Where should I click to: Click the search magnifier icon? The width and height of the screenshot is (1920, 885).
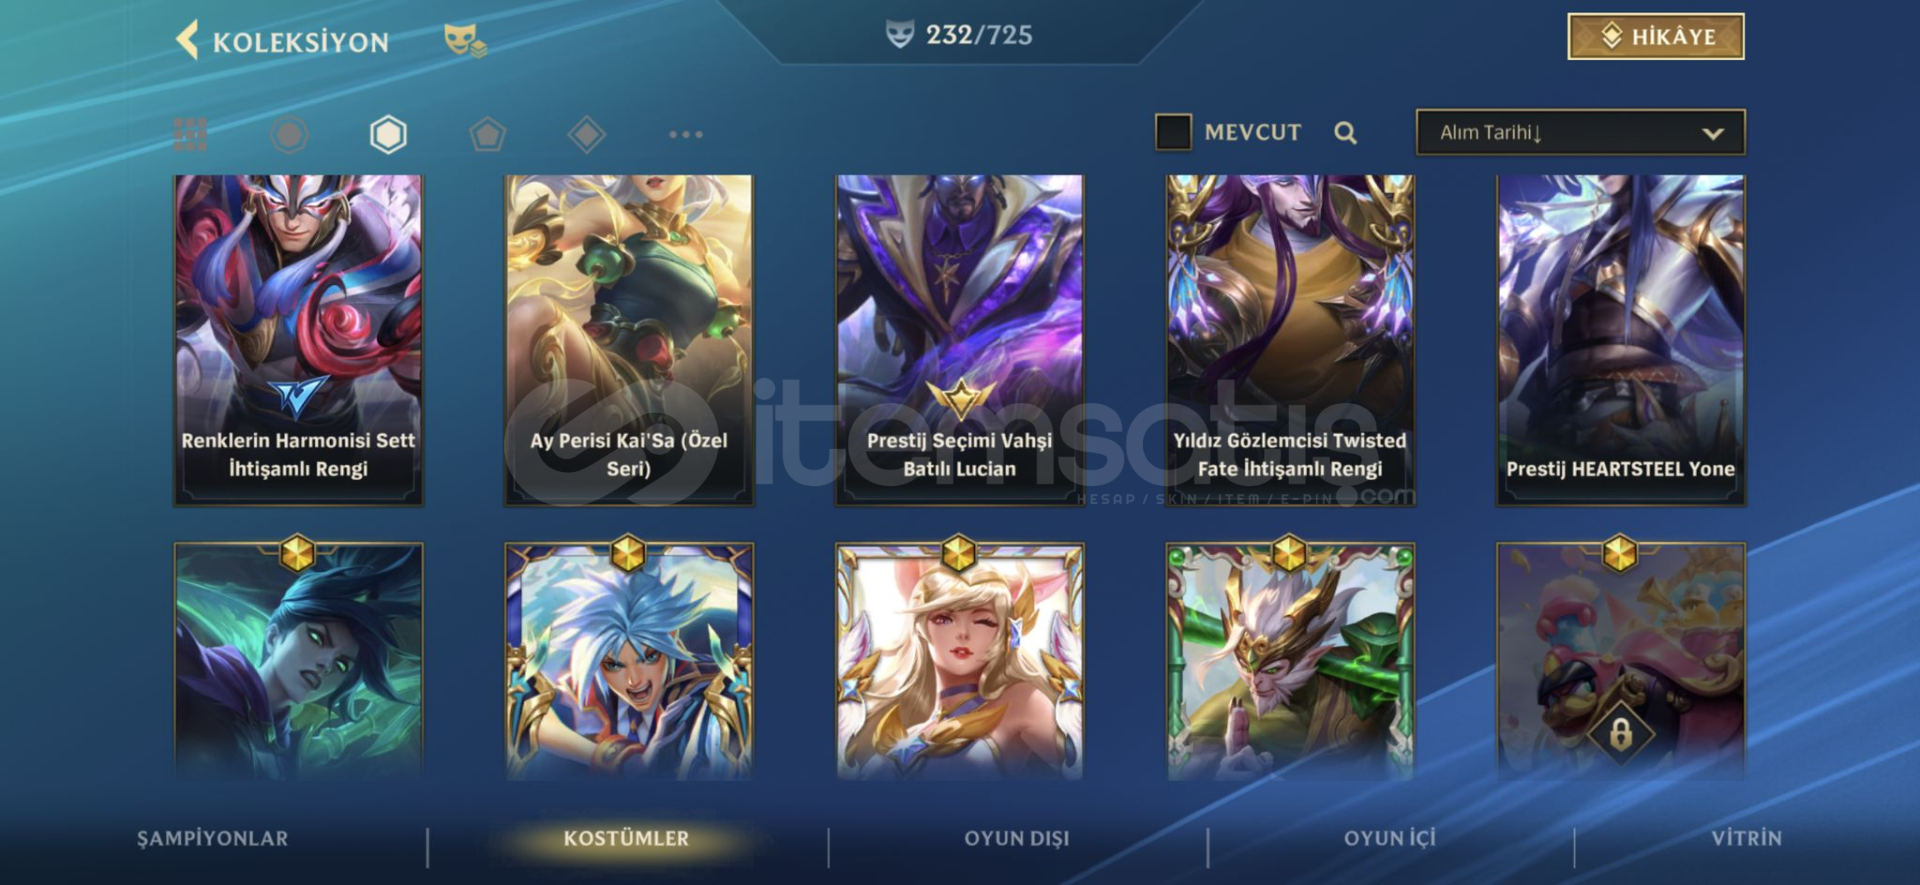tap(1346, 133)
